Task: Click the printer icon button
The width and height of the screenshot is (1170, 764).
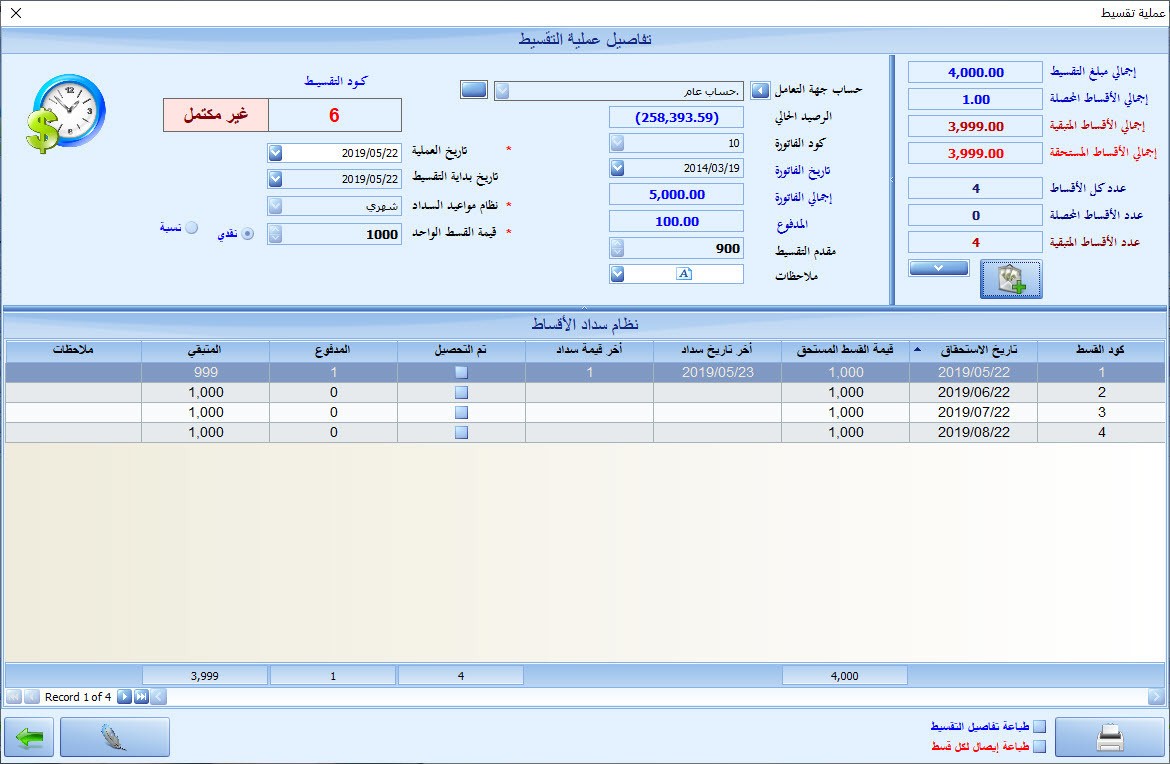Action: [x=1109, y=737]
